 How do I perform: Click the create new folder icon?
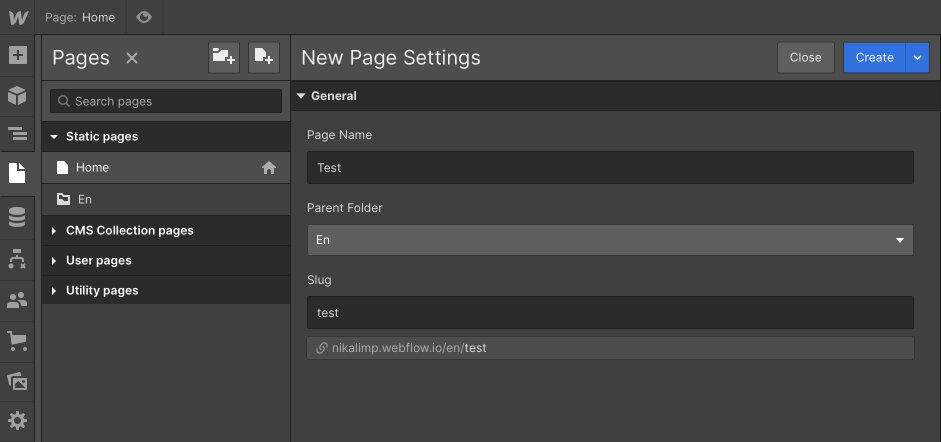pos(224,58)
